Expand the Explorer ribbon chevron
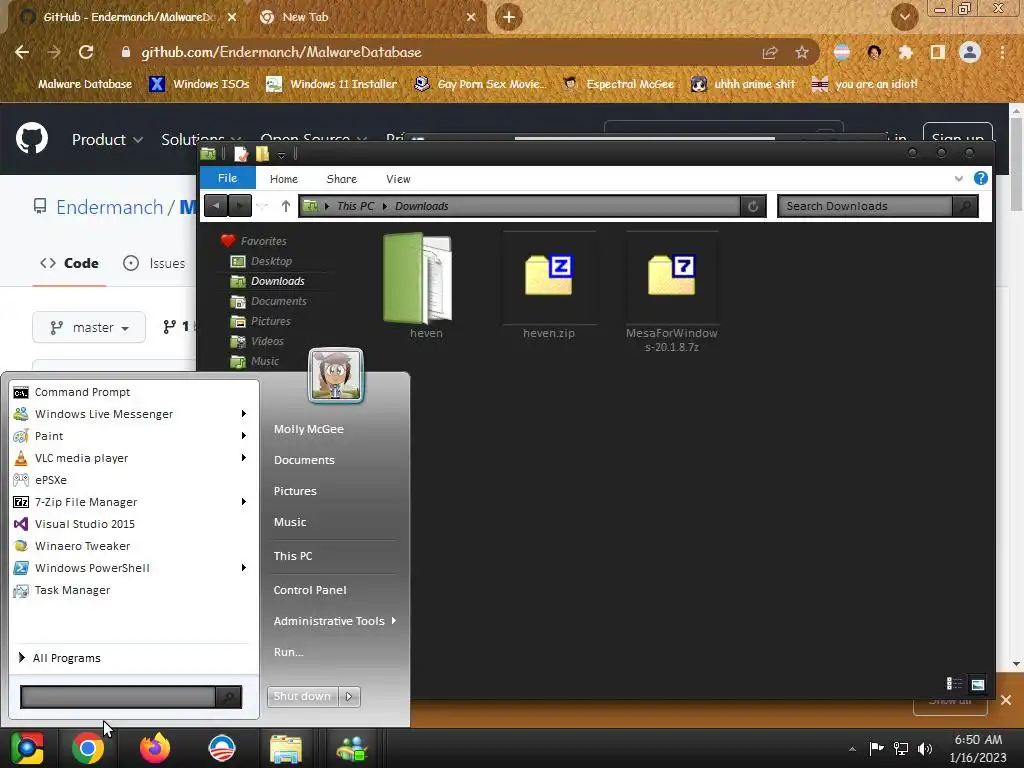 (958, 178)
